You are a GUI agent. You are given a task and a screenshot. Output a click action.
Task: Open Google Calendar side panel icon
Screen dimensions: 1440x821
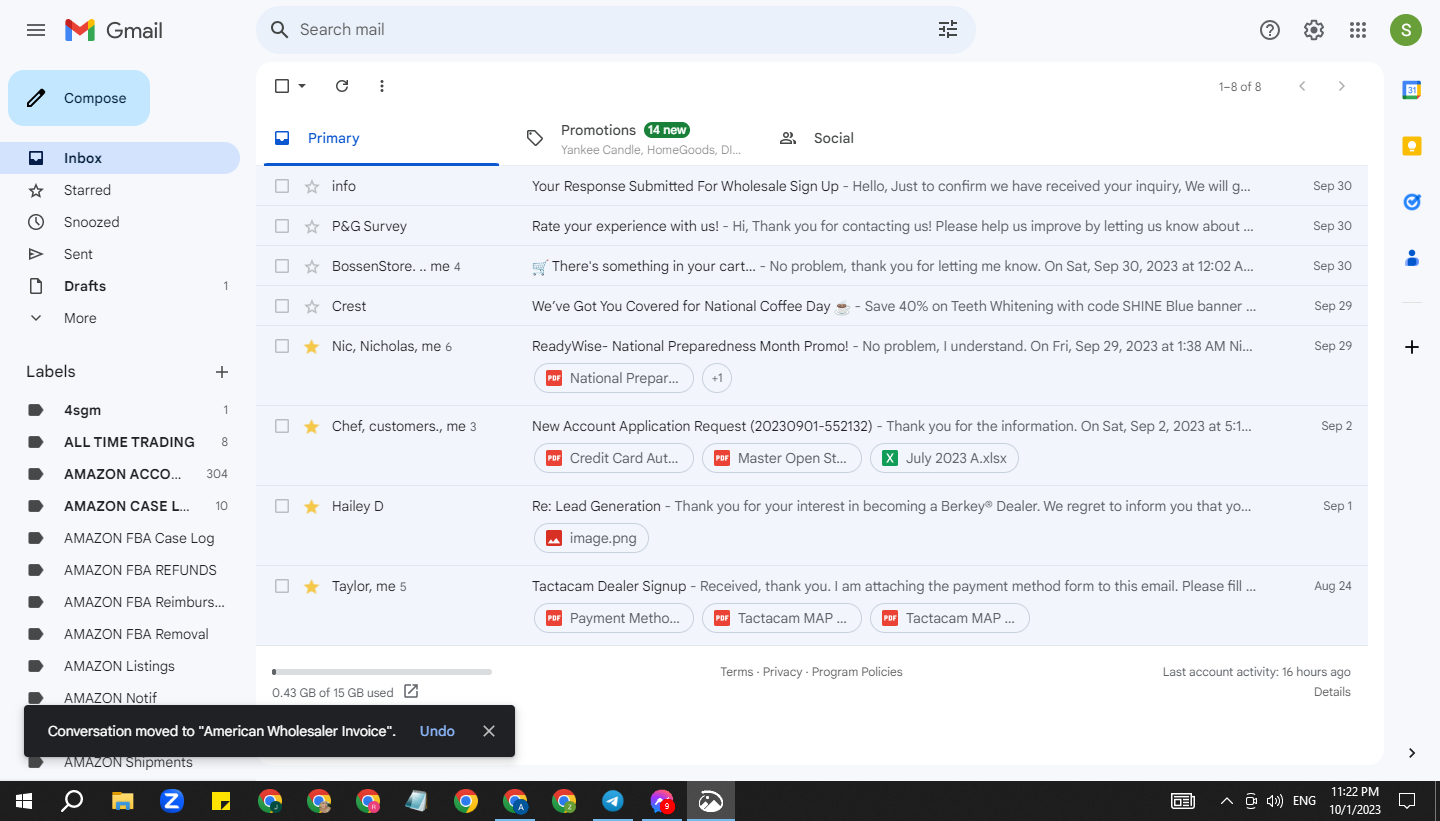1412,90
